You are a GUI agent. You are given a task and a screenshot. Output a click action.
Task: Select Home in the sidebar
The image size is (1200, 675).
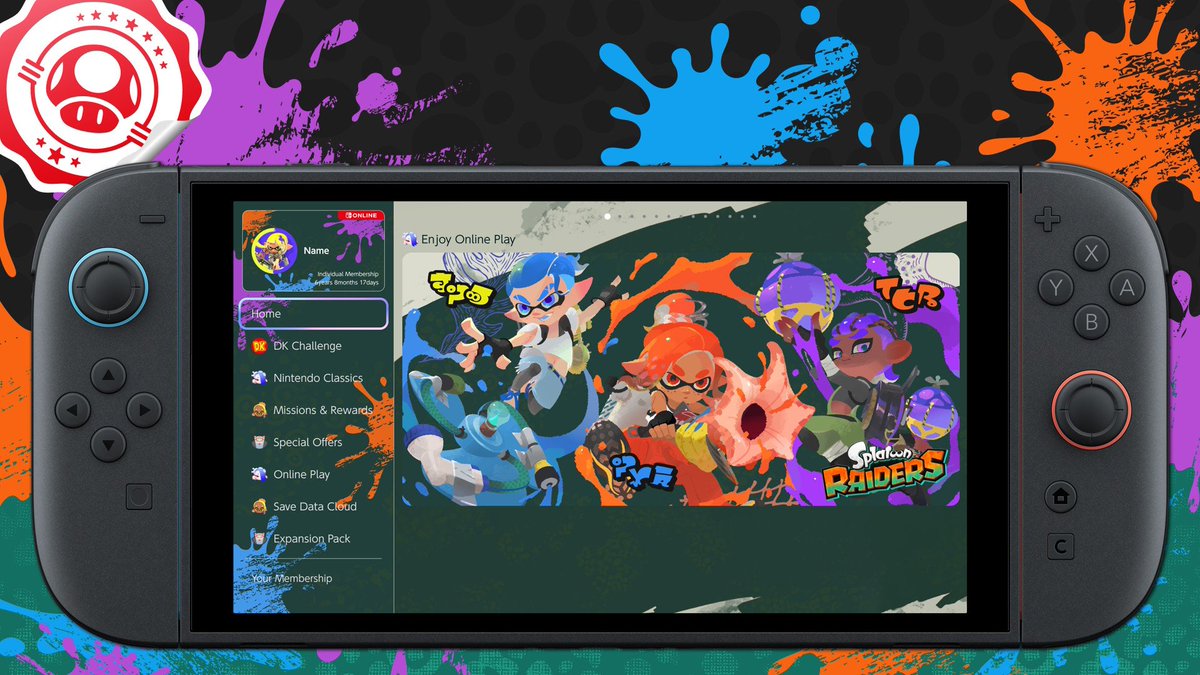click(313, 314)
